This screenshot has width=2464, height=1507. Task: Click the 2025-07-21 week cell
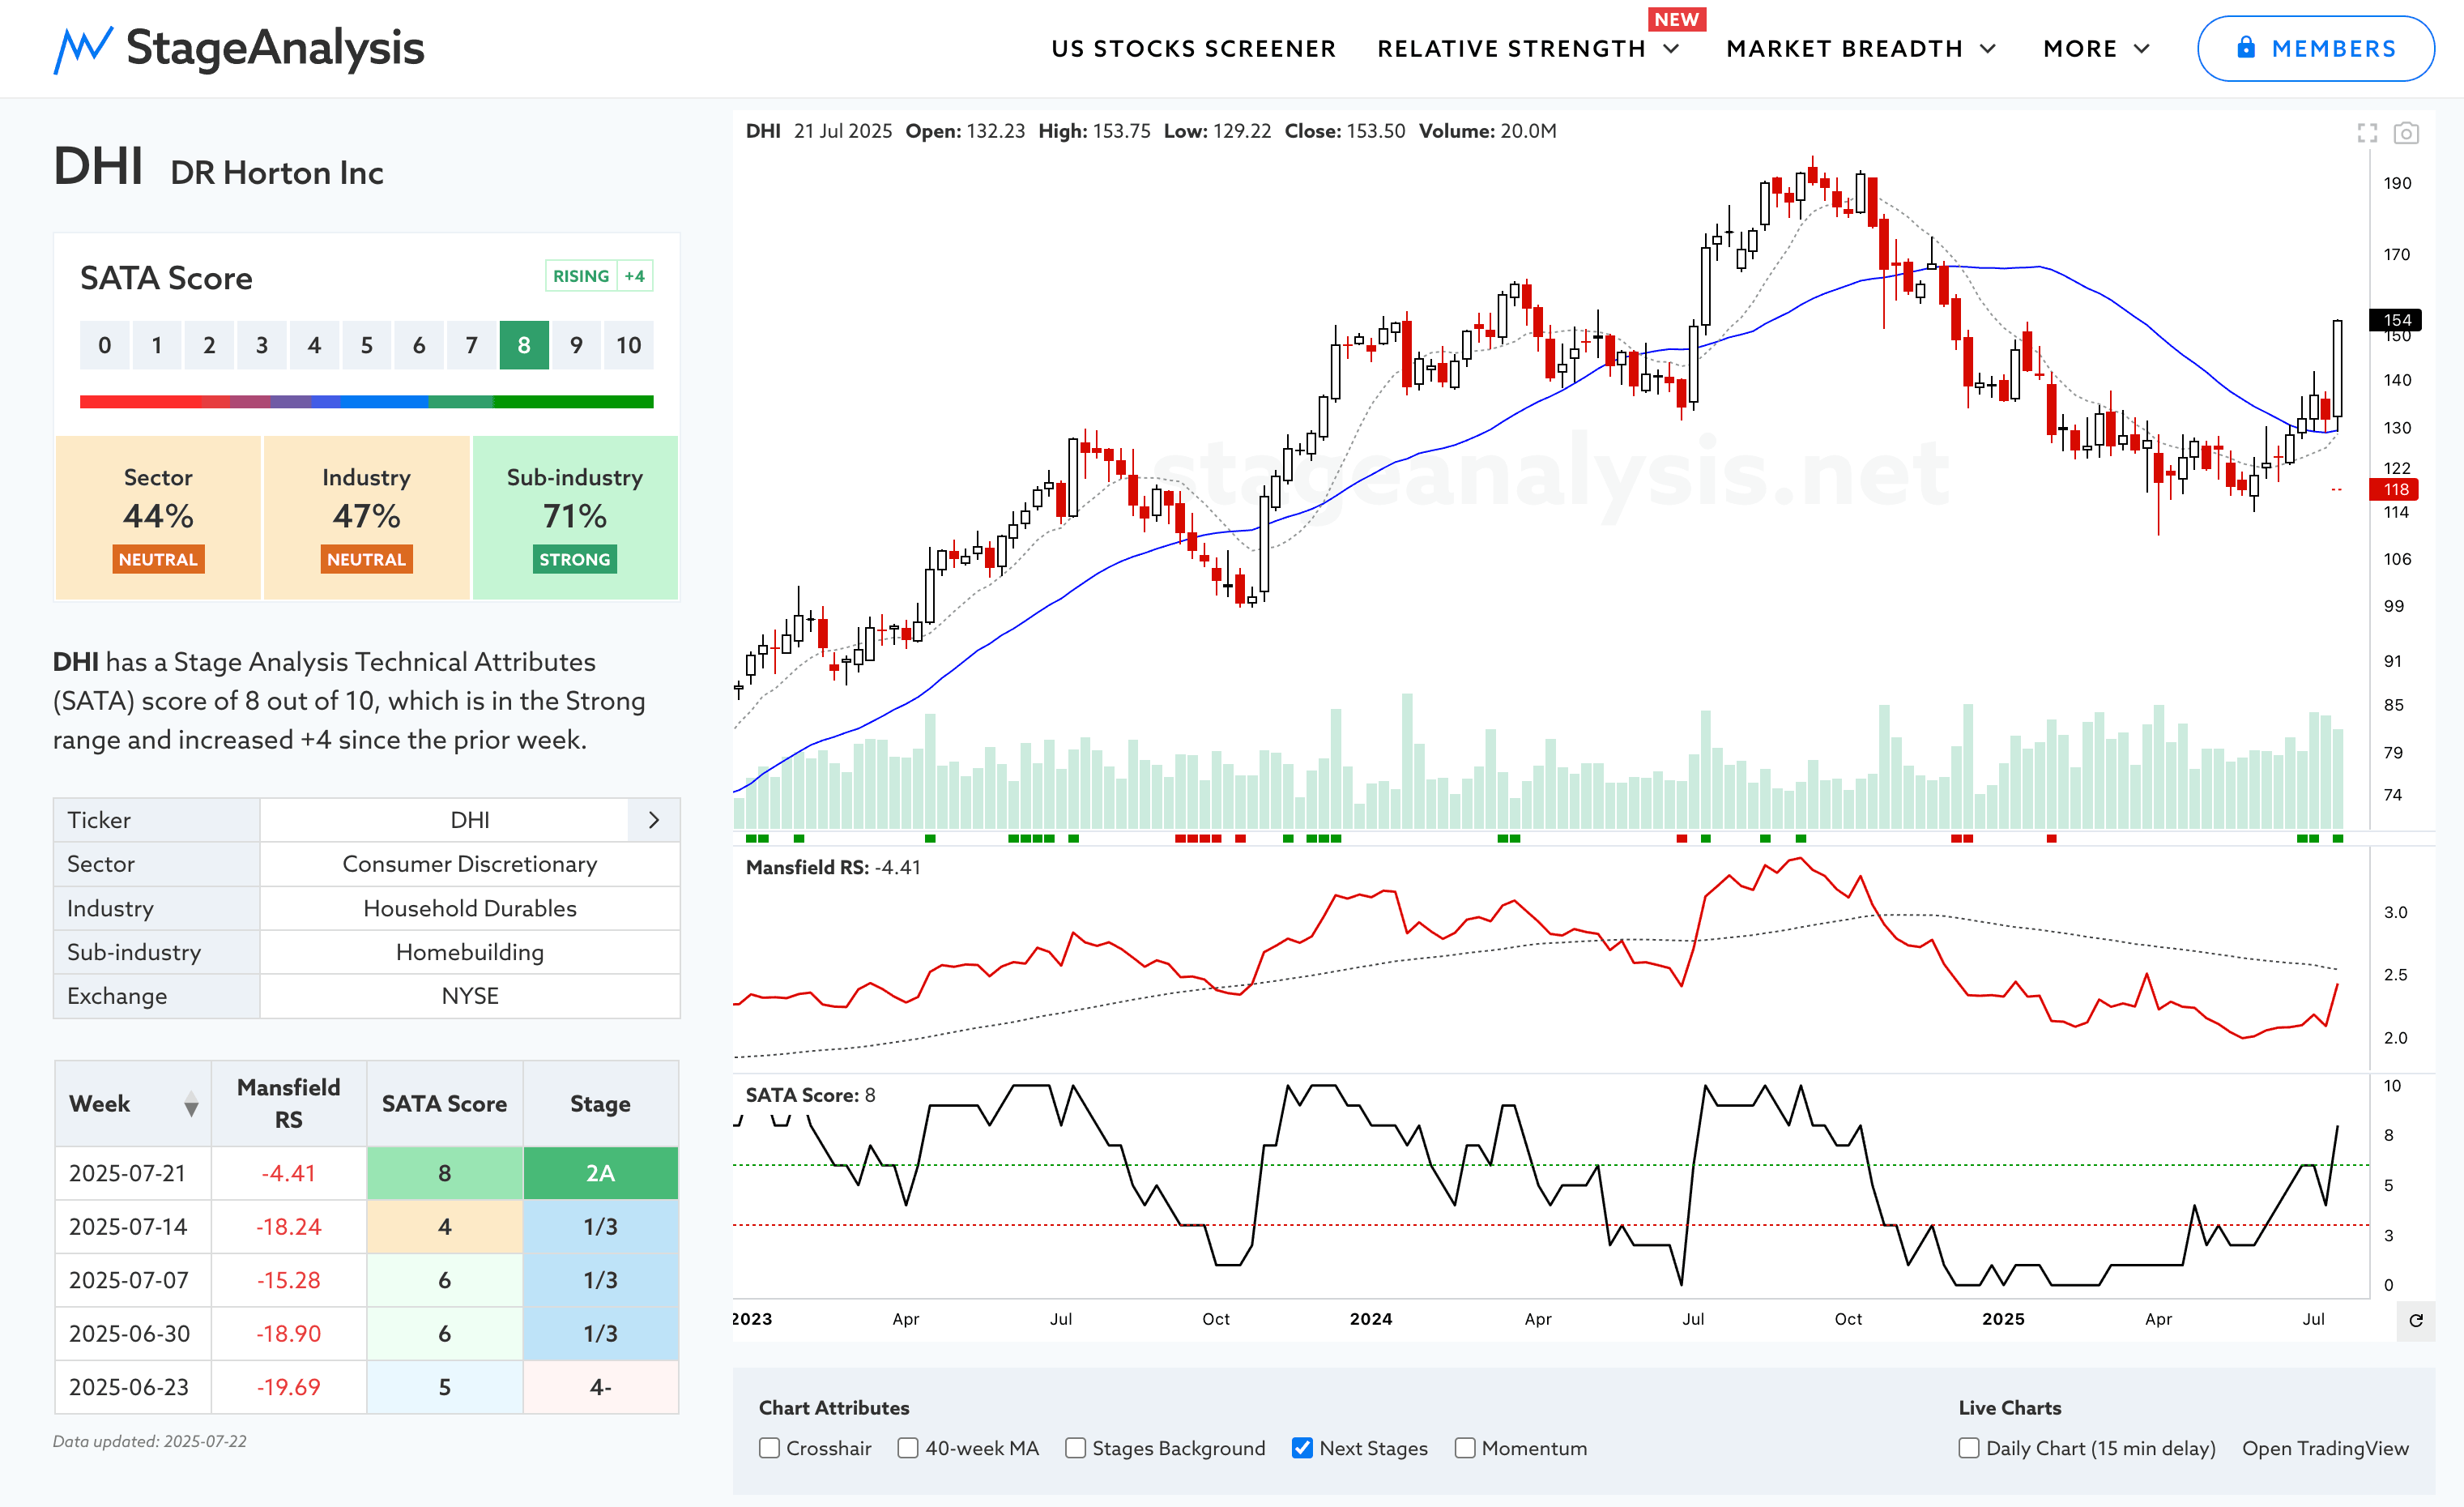coord(133,1173)
